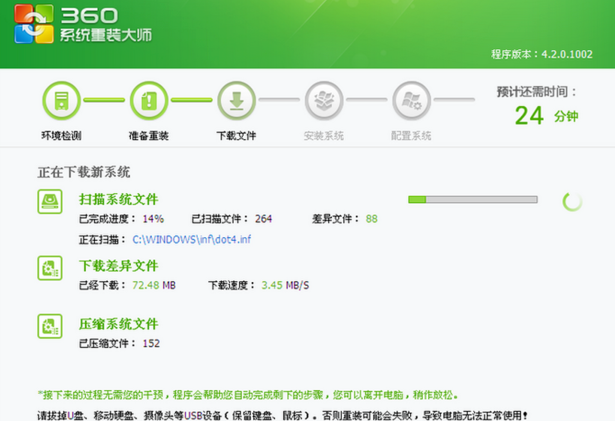The height and width of the screenshot is (421, 615).
Task: Click the 下载文件 download arrow step icon
Action: [x=237, y=100]
